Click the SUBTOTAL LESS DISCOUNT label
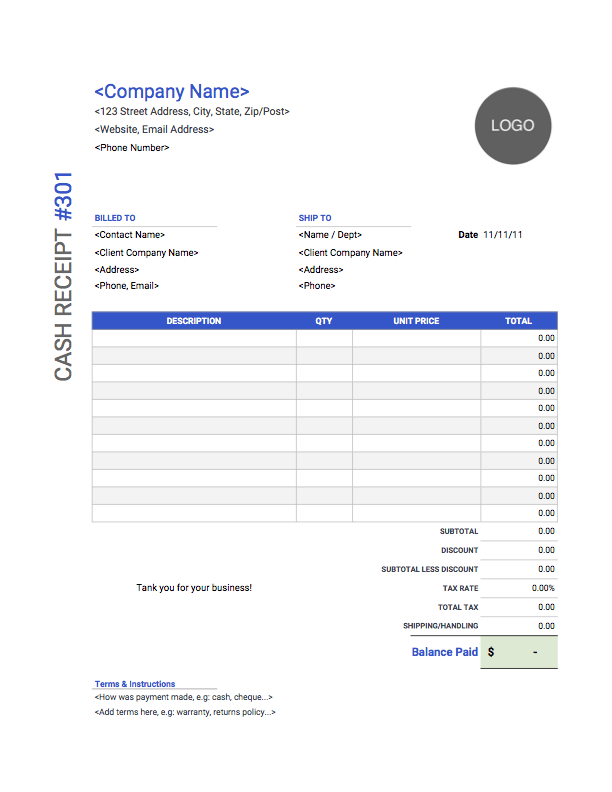The image size is (612, 792). [430, 570]
